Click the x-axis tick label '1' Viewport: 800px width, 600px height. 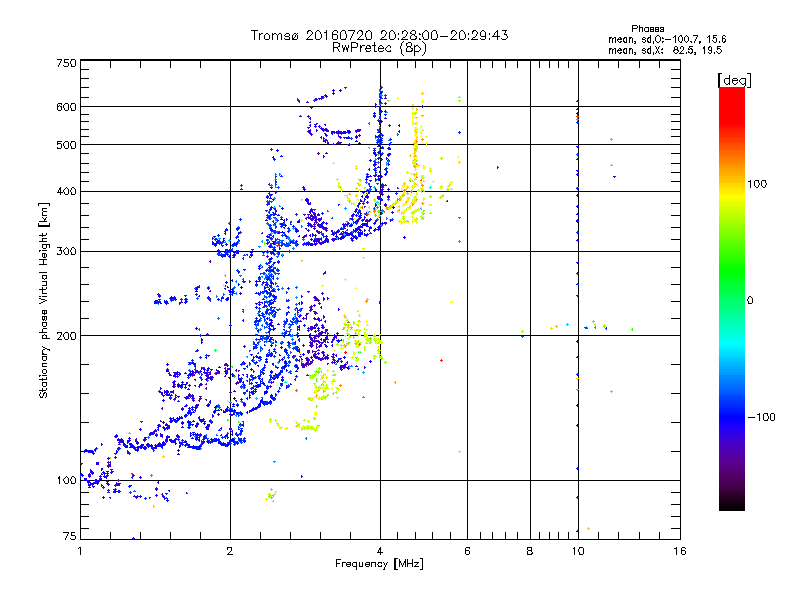(x=80, y=551)
